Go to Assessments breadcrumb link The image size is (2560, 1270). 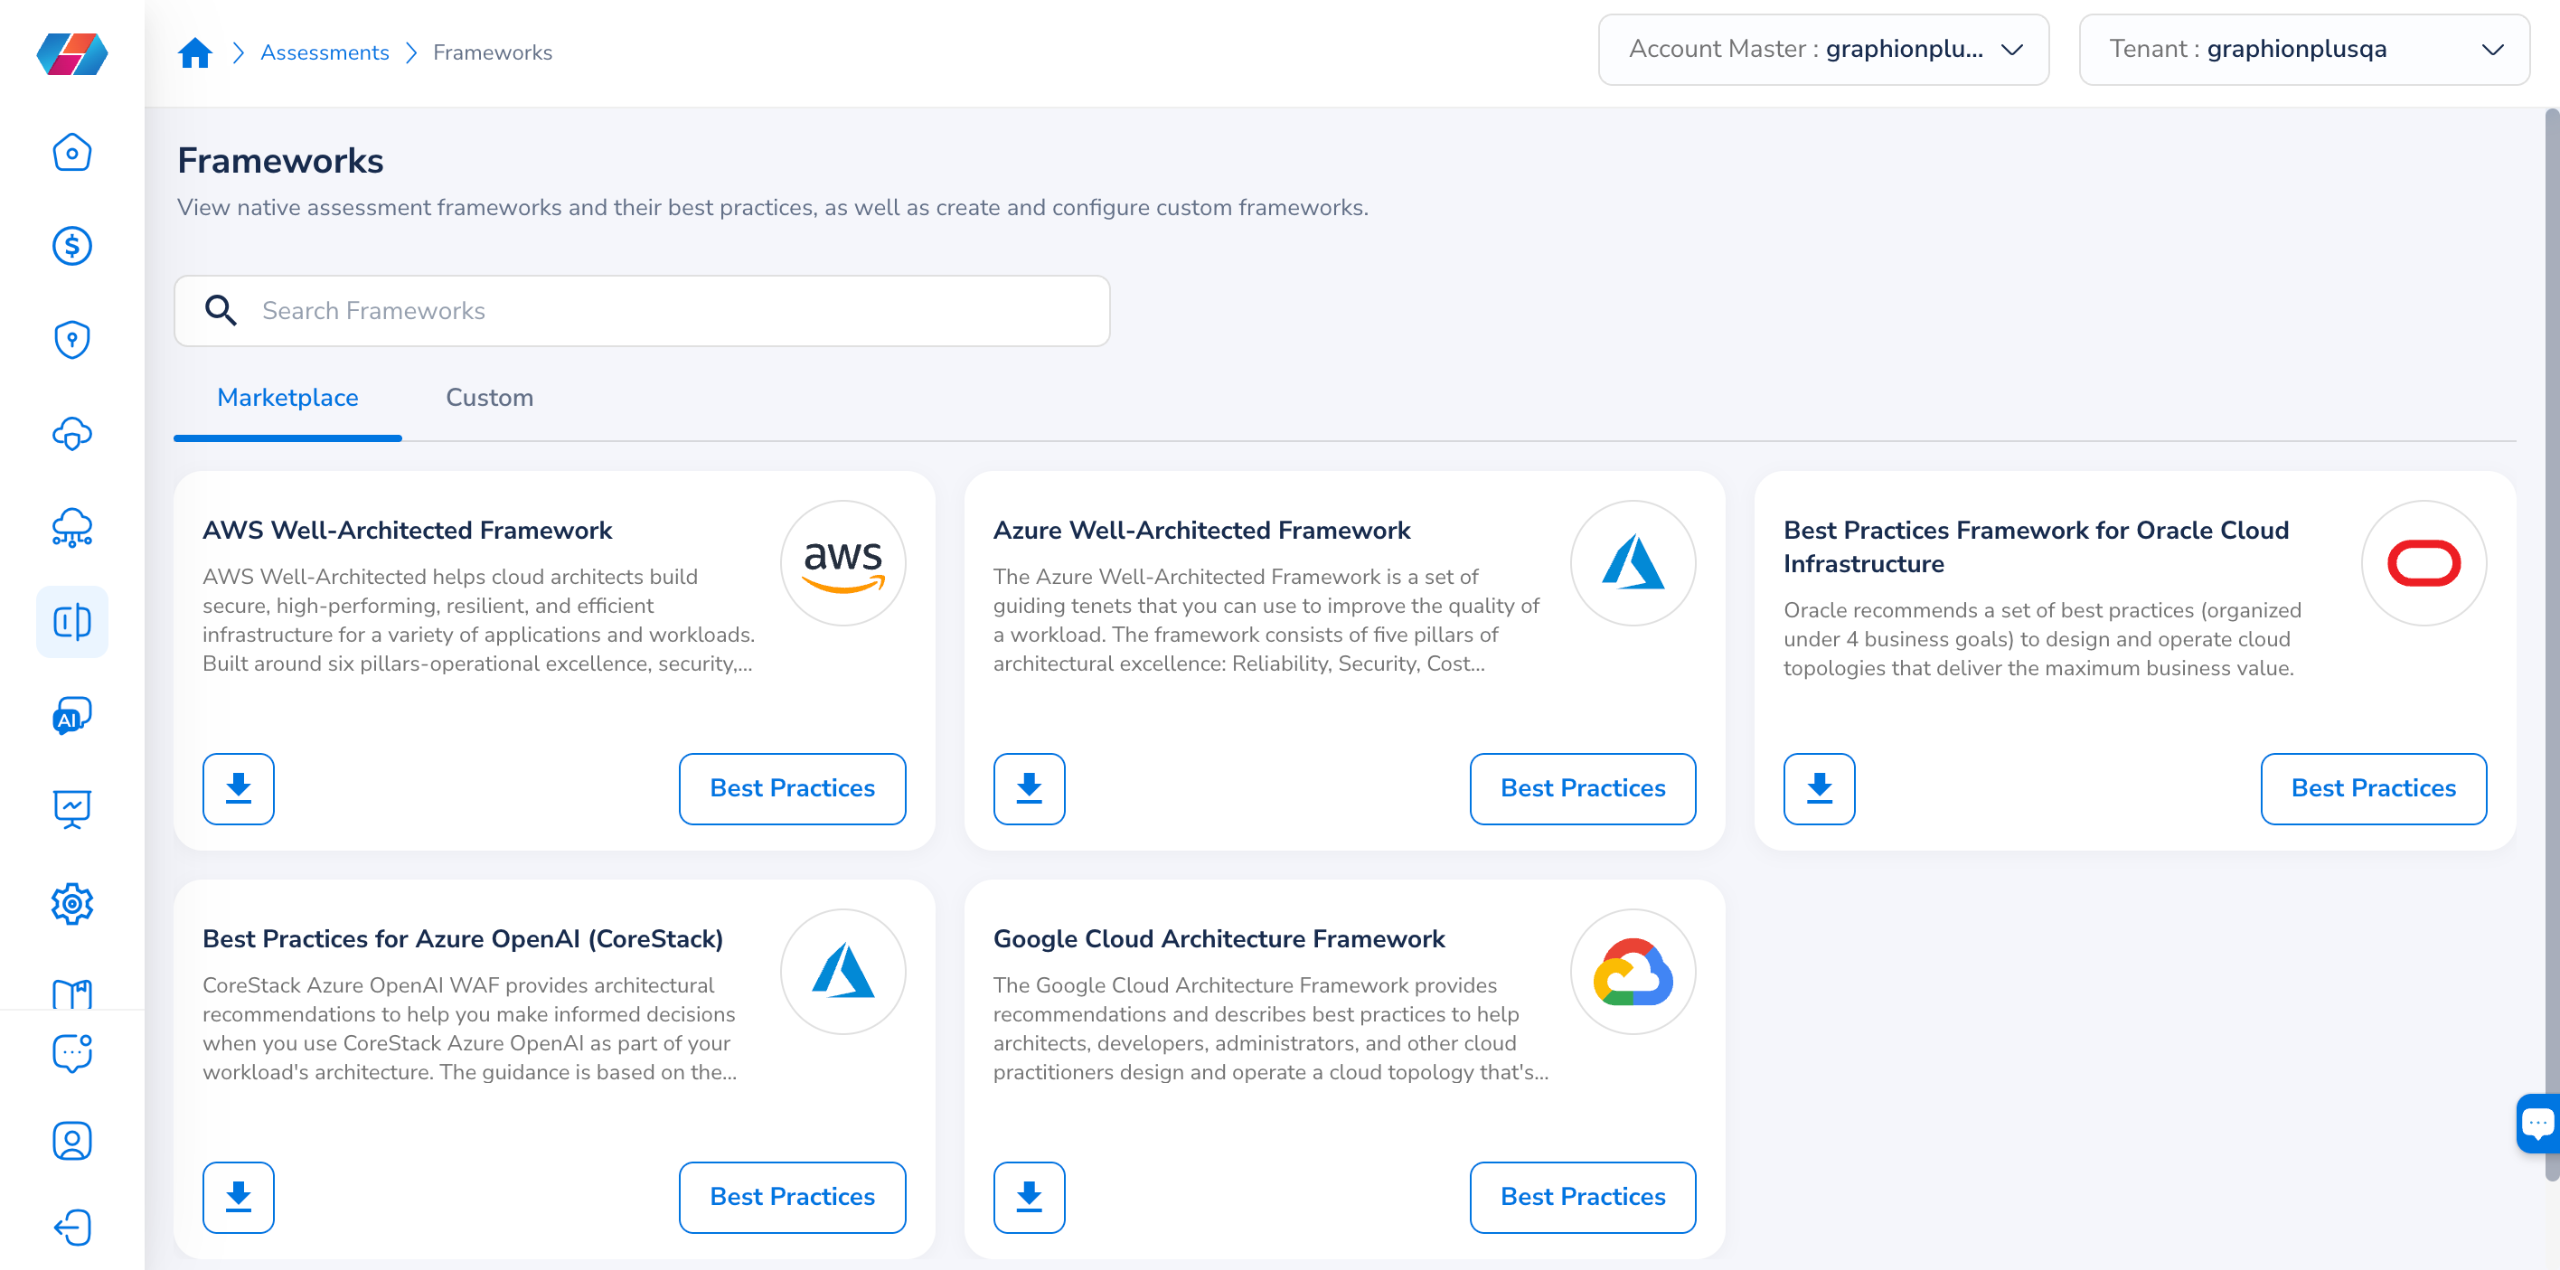point(325,52)
